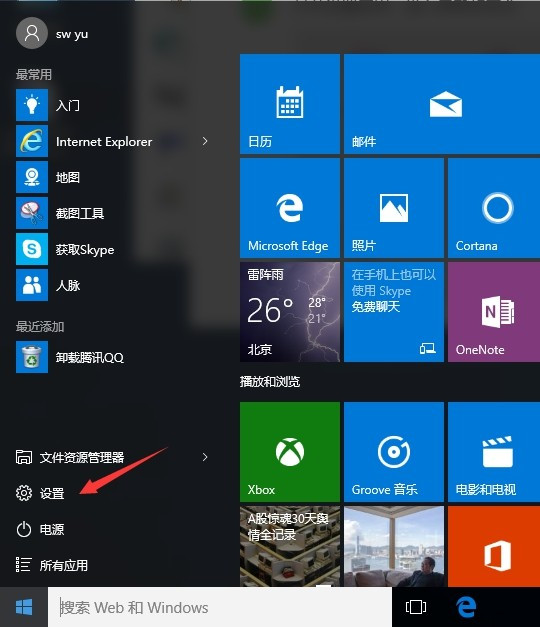Open the Movies & TV (电影和电视) tile

point(494,452)
